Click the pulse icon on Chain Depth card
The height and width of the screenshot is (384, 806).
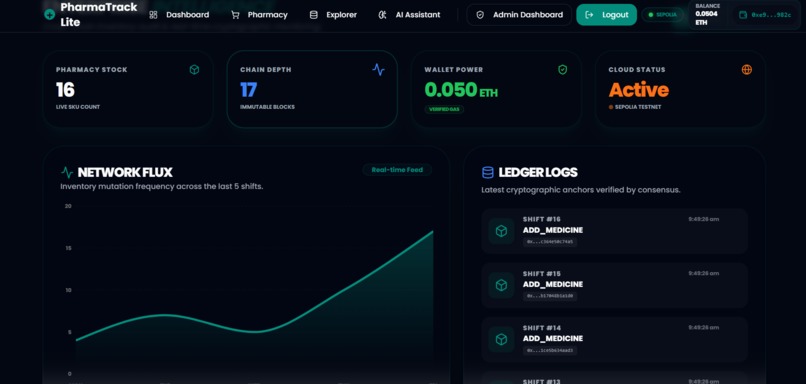pyautogui.click(x=378, y=69)
